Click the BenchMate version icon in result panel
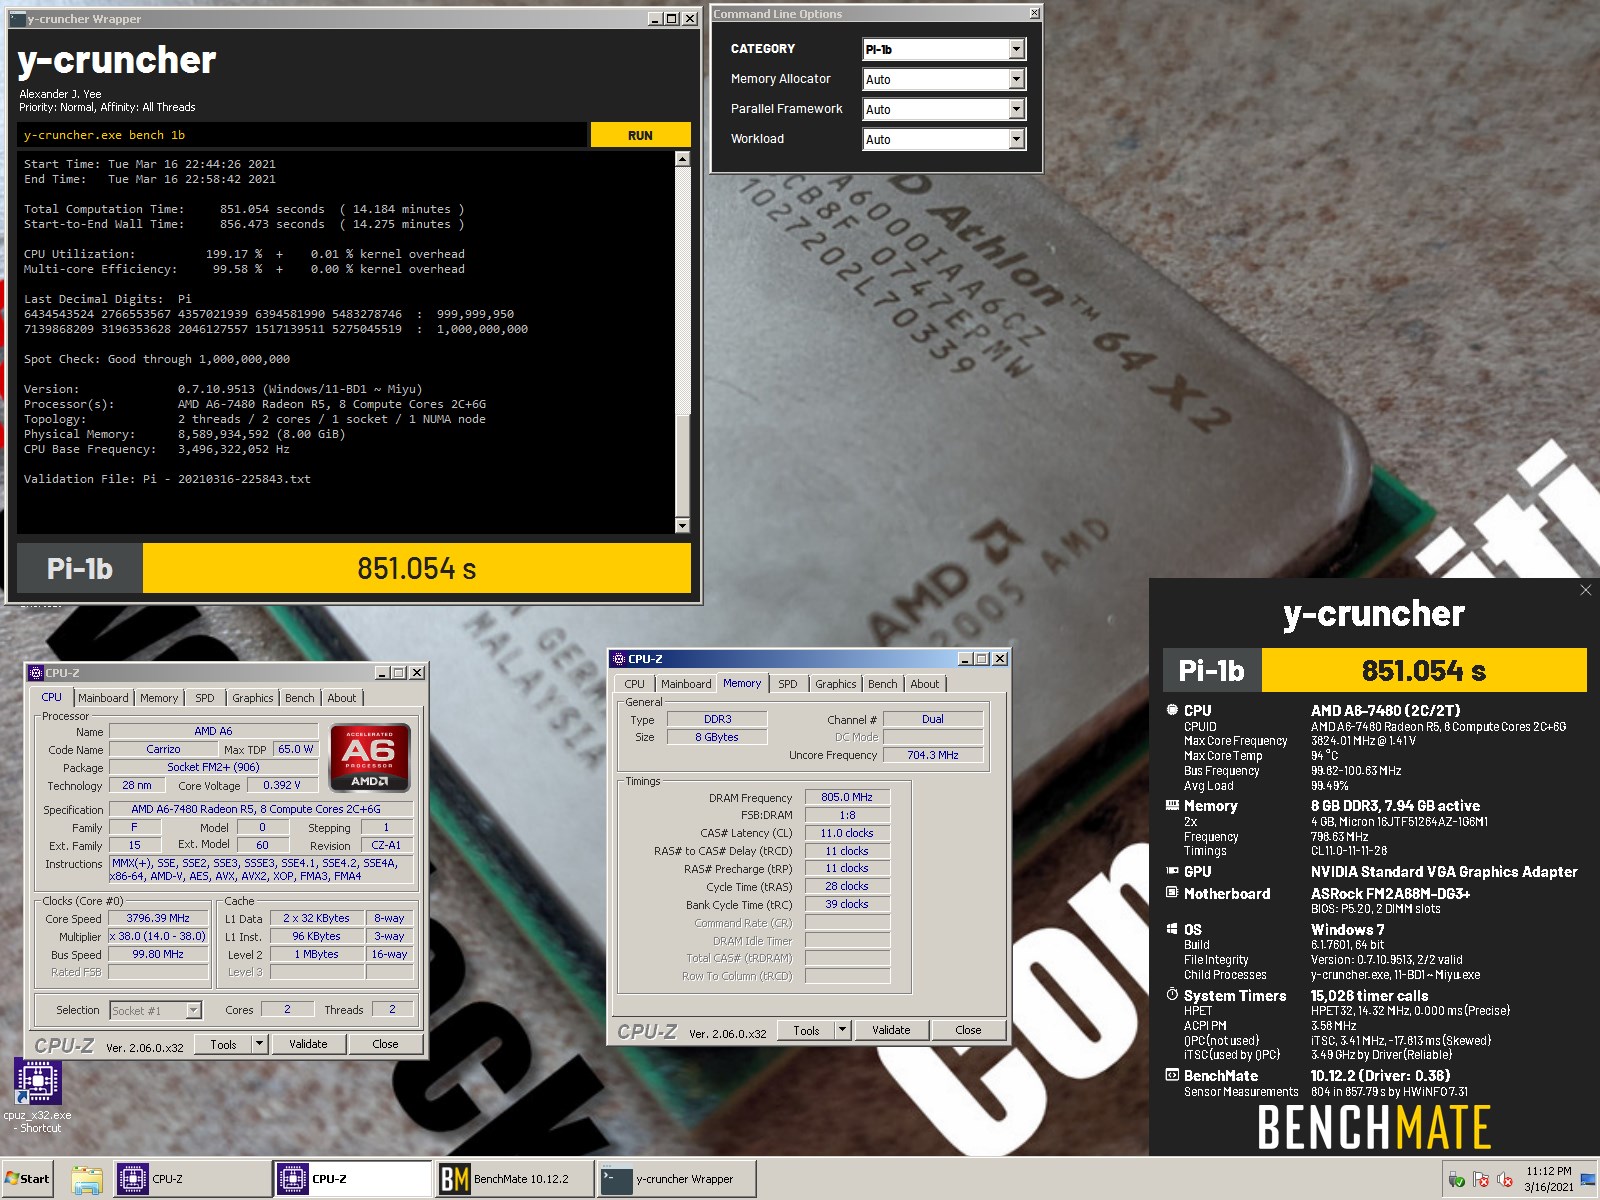Screen dimensions: 1600x1200 [1172, 1075]
